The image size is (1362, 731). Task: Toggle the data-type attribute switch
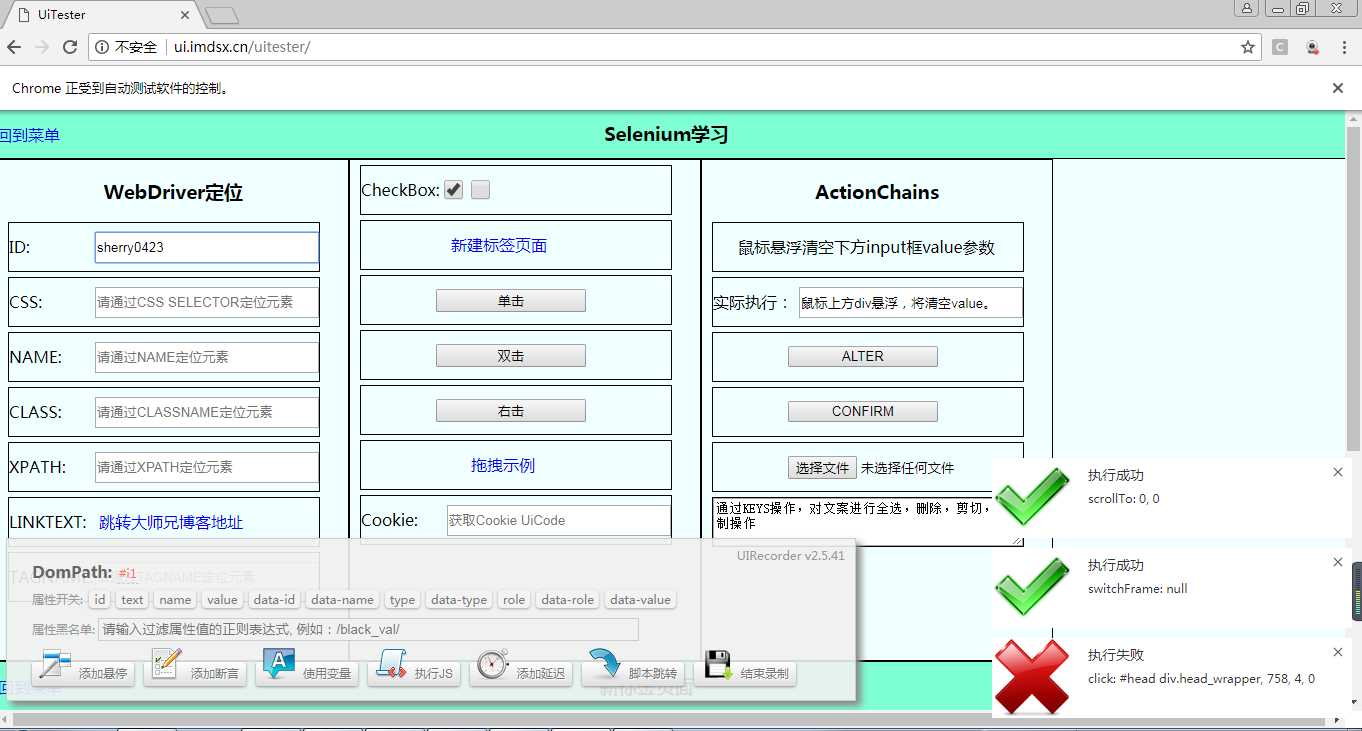coord(459,600)
